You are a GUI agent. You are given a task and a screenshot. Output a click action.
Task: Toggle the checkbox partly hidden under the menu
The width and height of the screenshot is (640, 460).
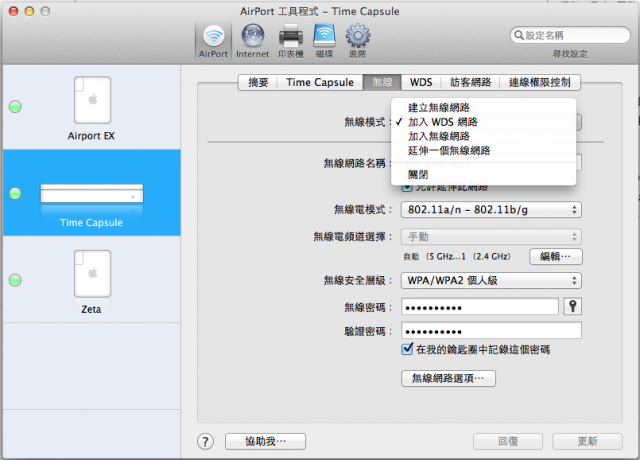coord(407,188)
